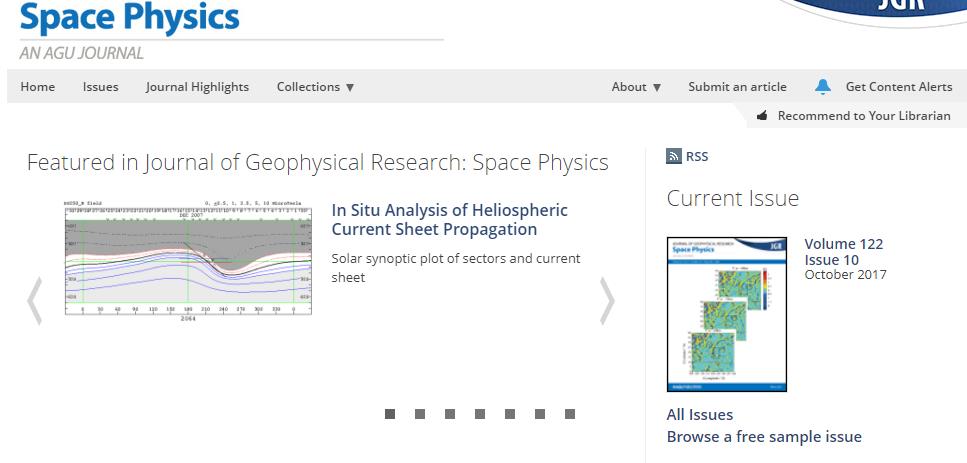This screenshot has height=463, width=967.
Task: Select the first carousel dot
Action: [390, 414]
